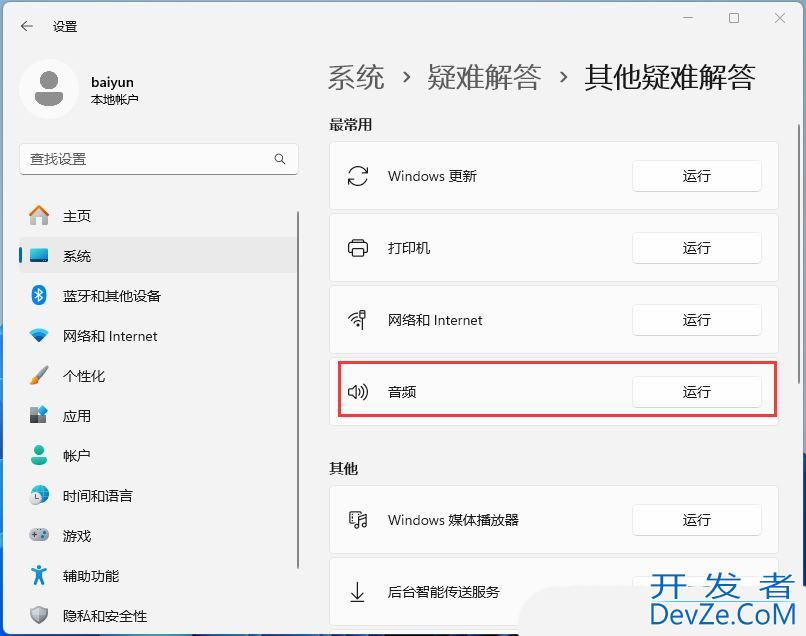Click the 后台智能传送服务 label
806x636 pixels.
pyautogui.click(x=444, y=592)
